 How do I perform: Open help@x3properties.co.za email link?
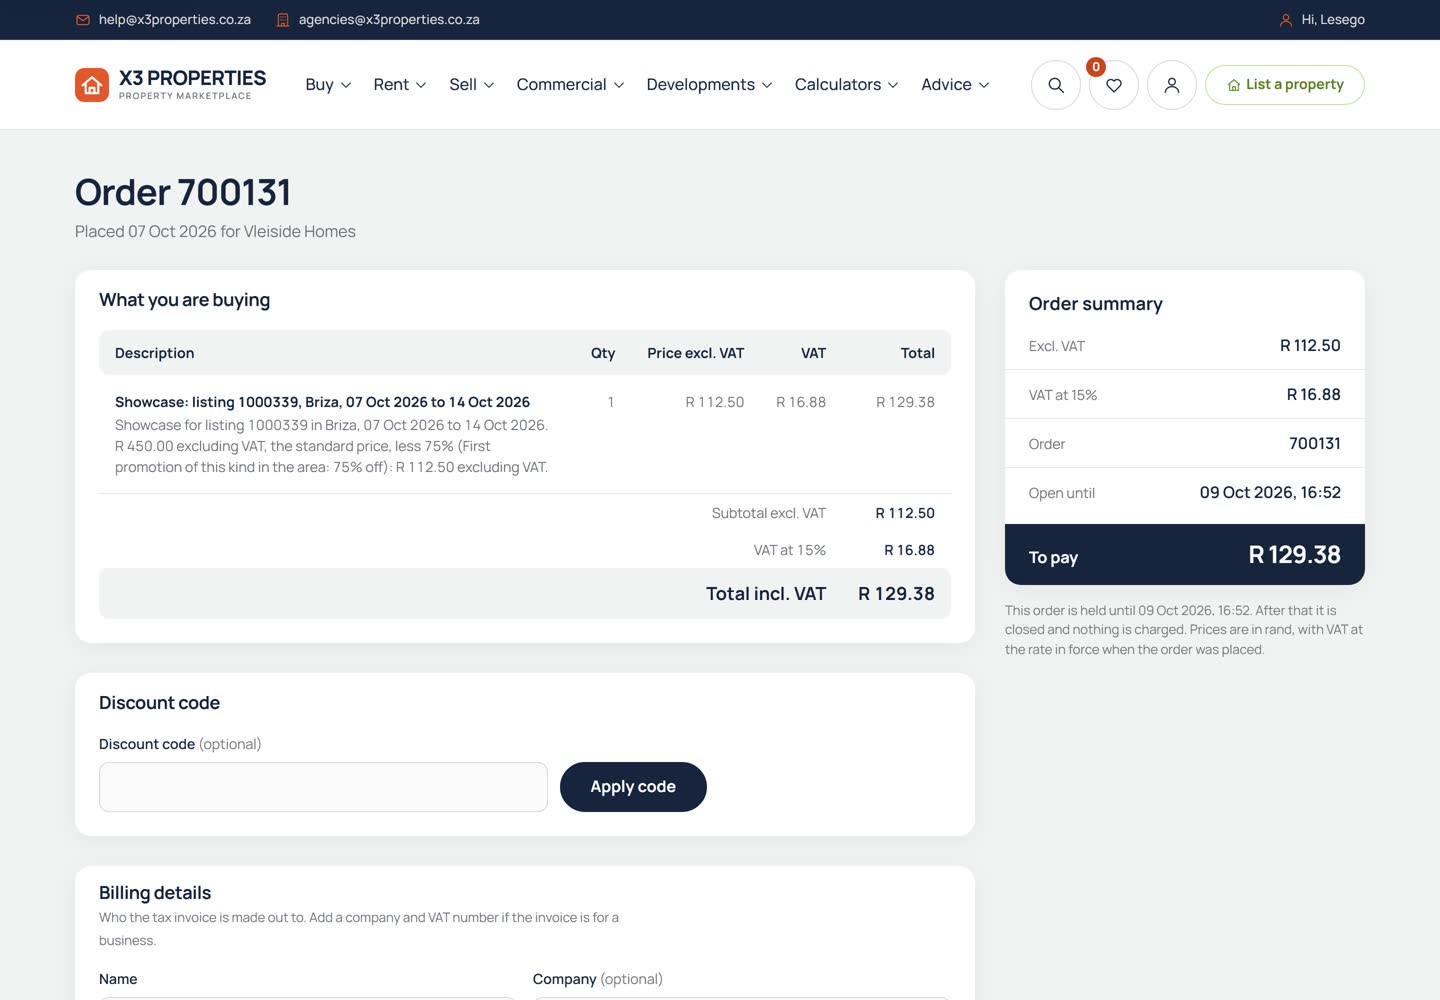click(174, 20)
